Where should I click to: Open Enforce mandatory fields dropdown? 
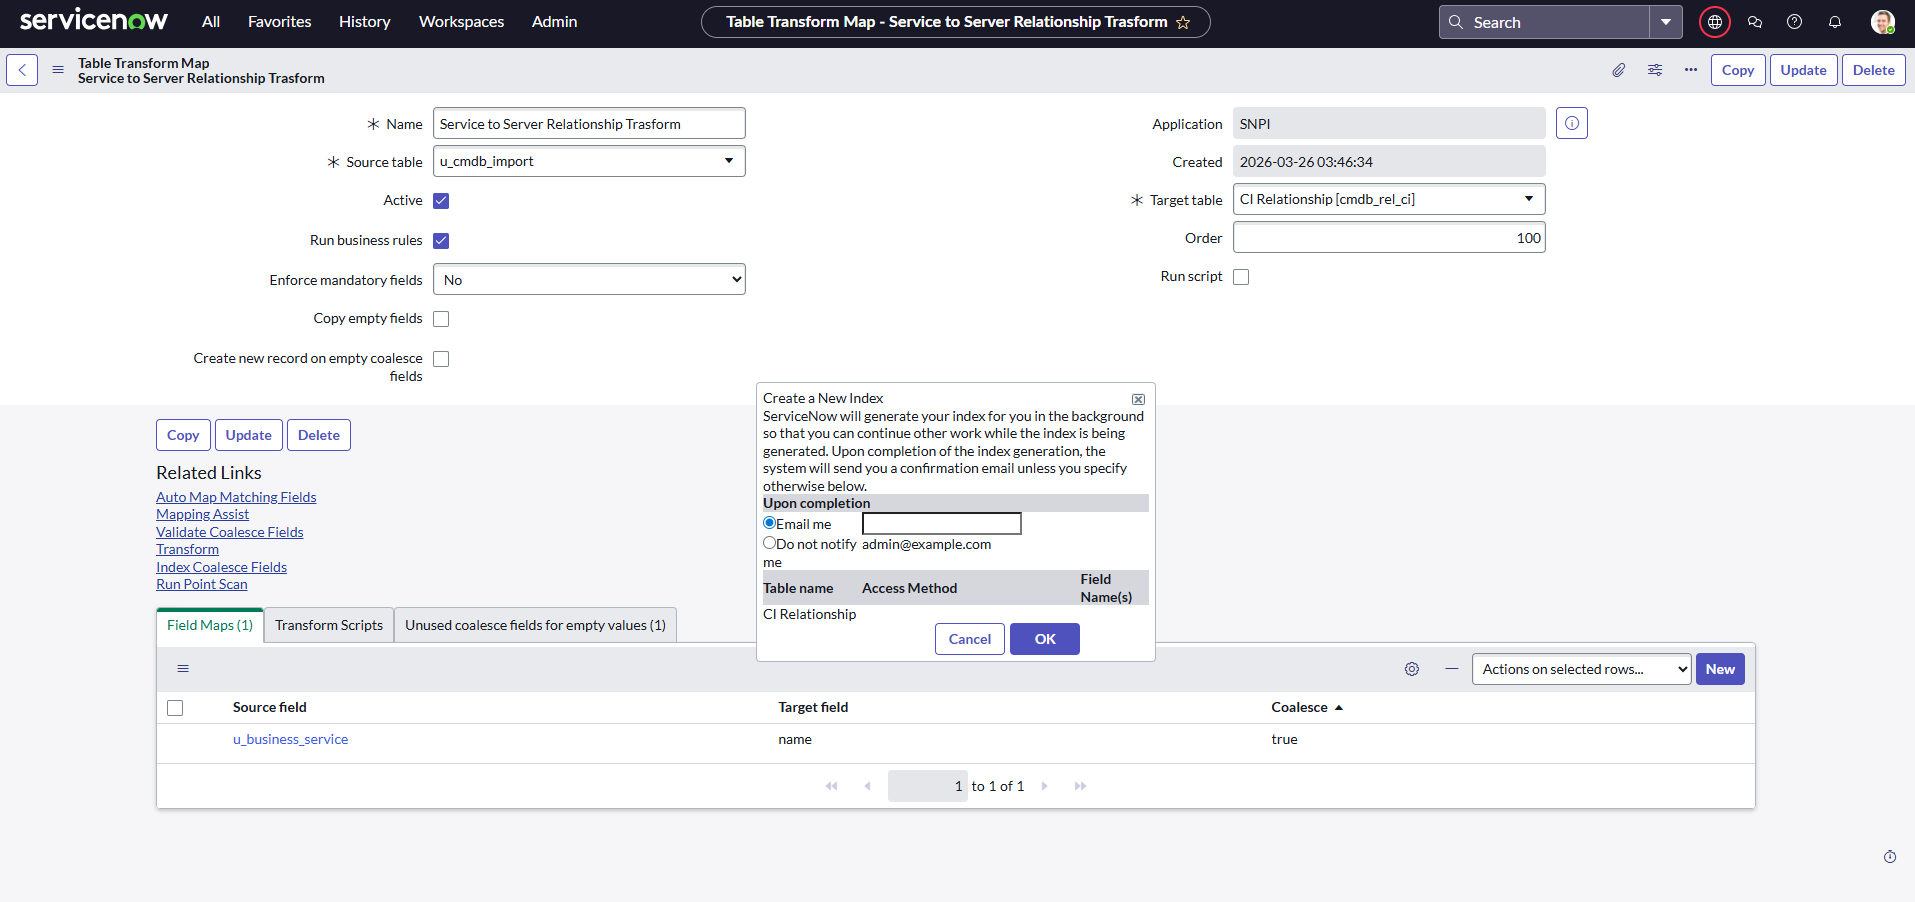point(589,280)
